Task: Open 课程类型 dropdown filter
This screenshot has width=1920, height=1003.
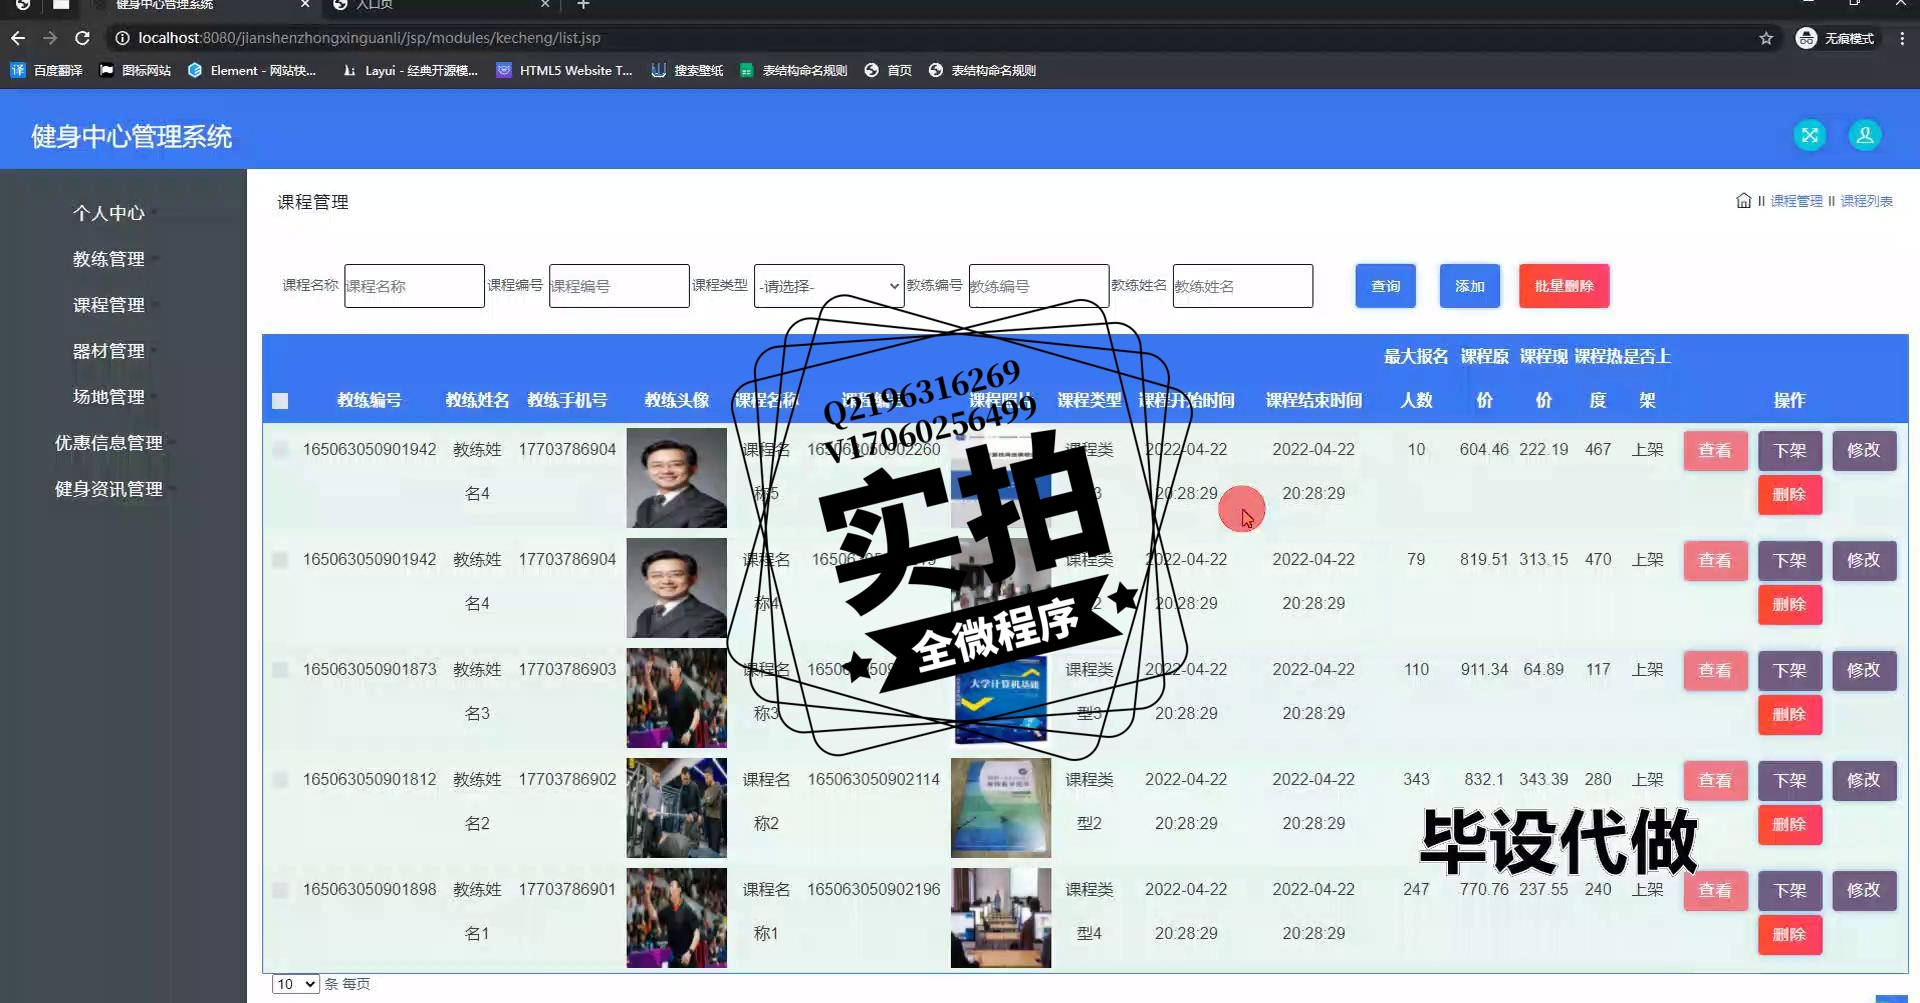Action: pyautogui.click(x=829, y=286)
